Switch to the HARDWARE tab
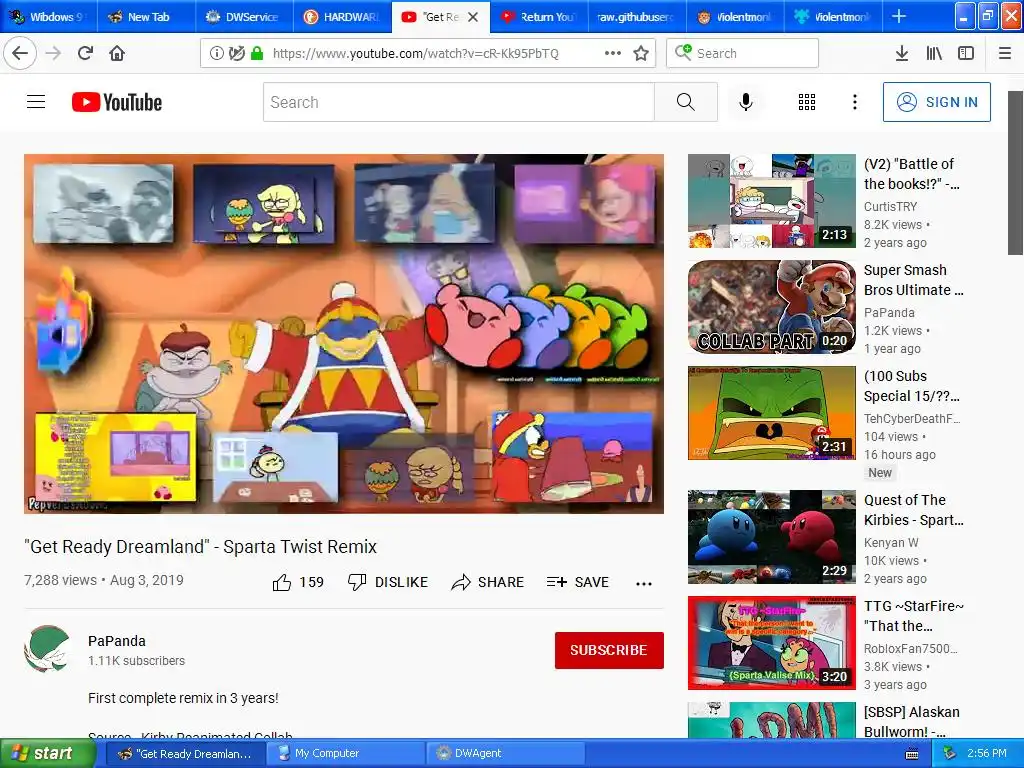 (x=342, y=16)
